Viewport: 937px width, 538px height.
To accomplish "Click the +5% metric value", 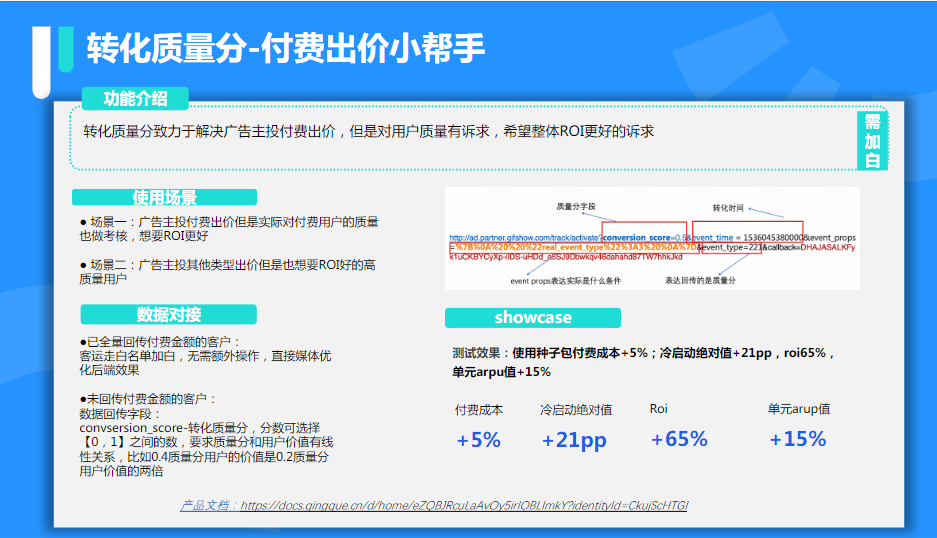I will coord(479,440).
